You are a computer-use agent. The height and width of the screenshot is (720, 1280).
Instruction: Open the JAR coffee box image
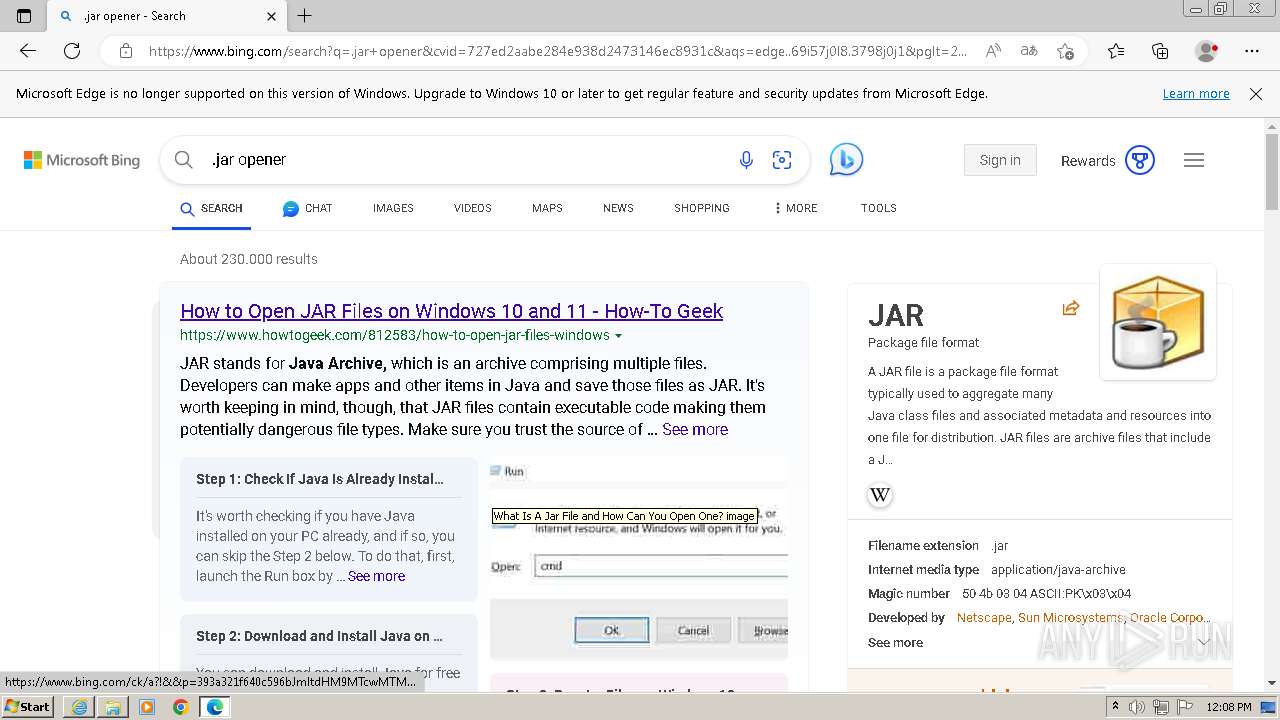click(x=1158, y=322)
